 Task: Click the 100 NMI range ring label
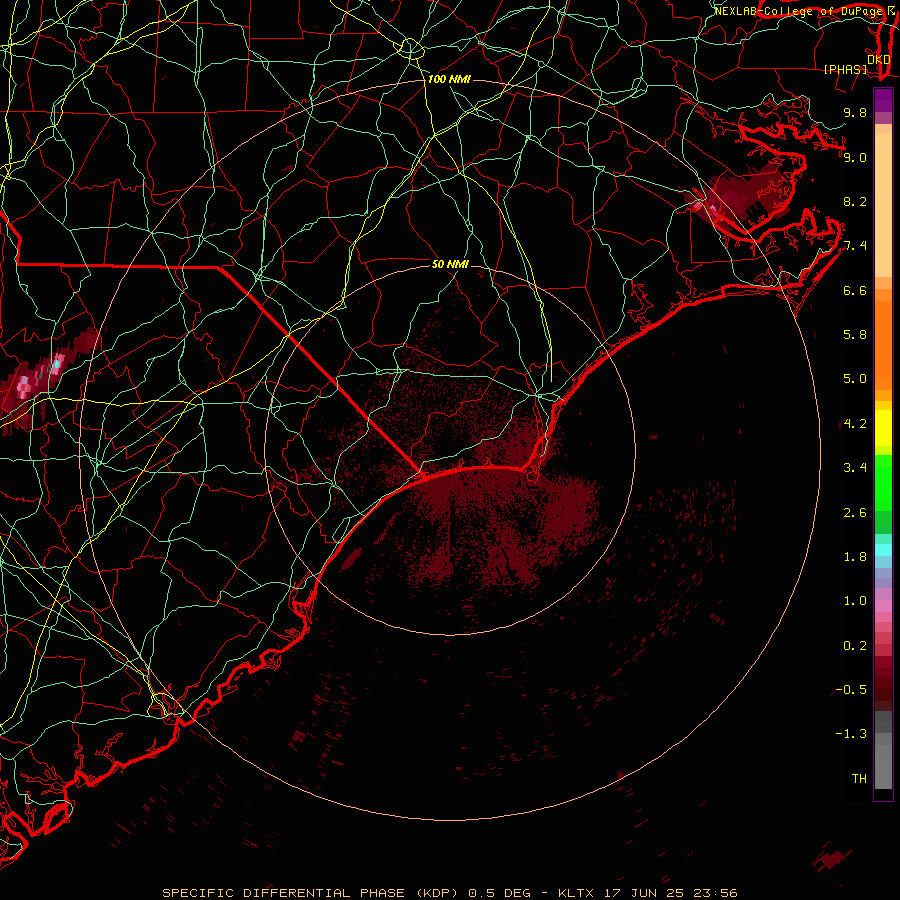[449, 79]
